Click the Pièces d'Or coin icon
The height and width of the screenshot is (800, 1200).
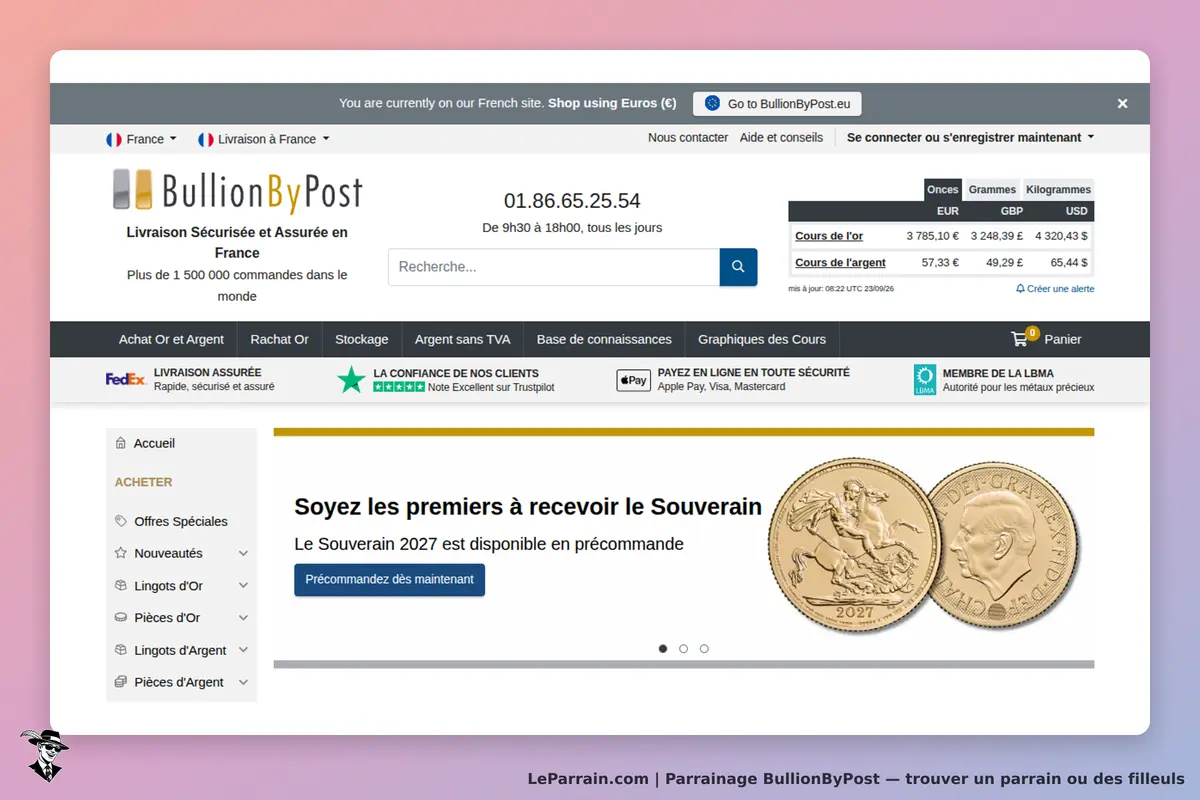pos(120,617)
